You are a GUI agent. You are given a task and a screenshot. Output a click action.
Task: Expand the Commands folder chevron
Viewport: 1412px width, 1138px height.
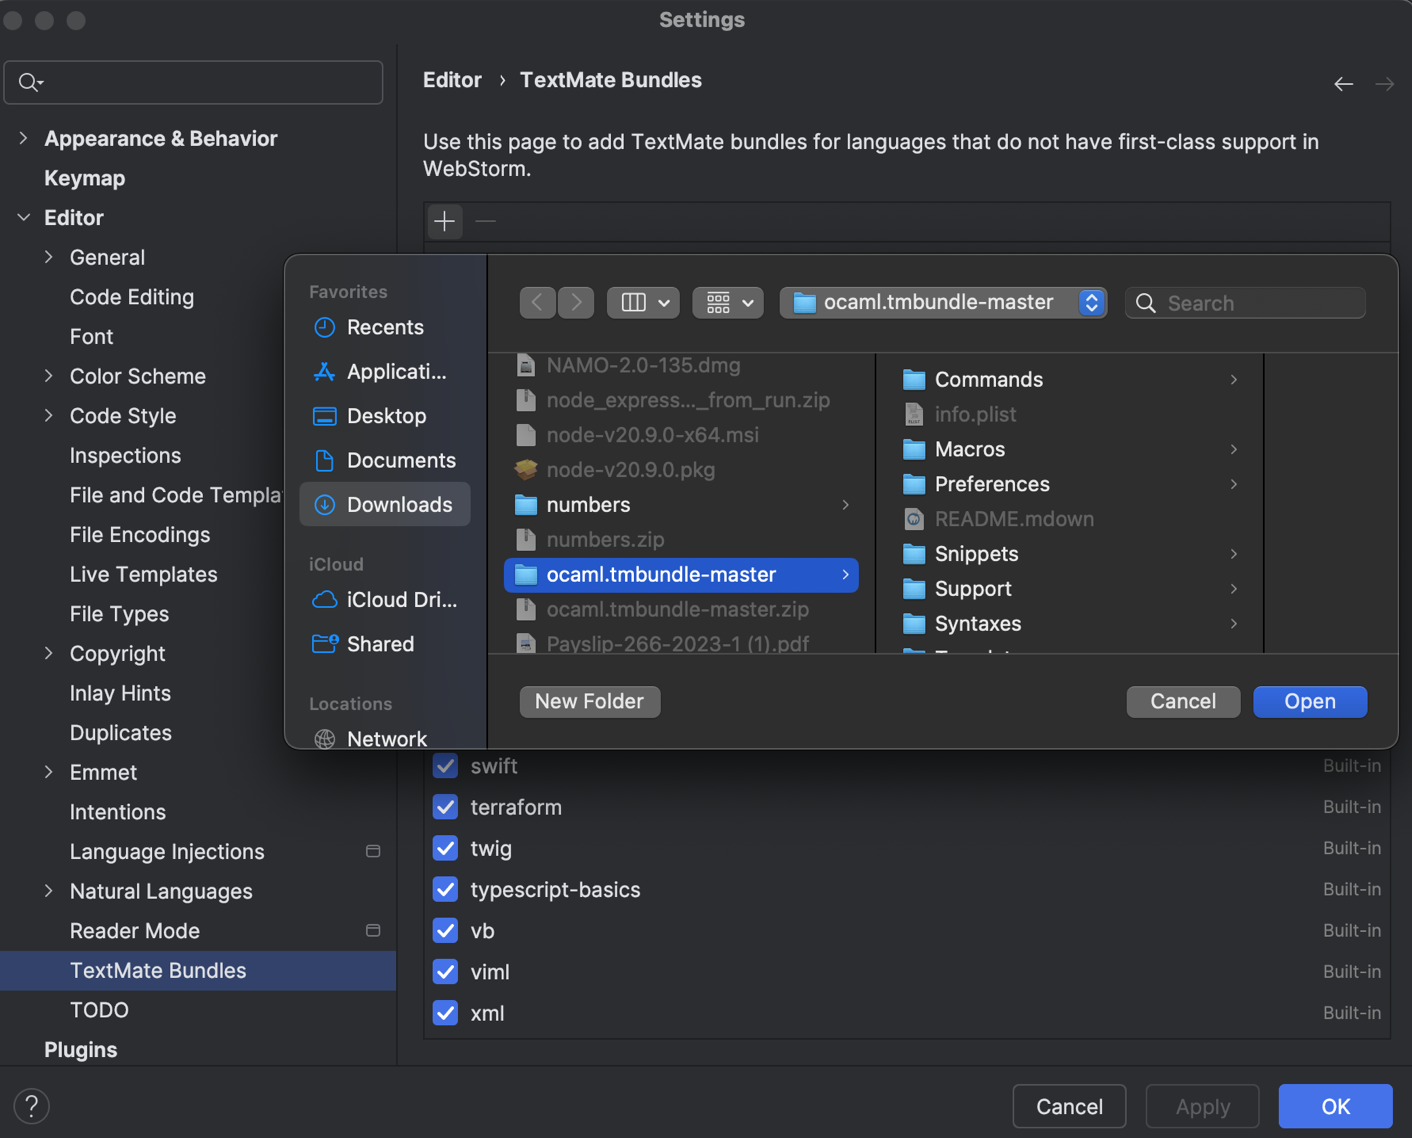[1233, 380]
